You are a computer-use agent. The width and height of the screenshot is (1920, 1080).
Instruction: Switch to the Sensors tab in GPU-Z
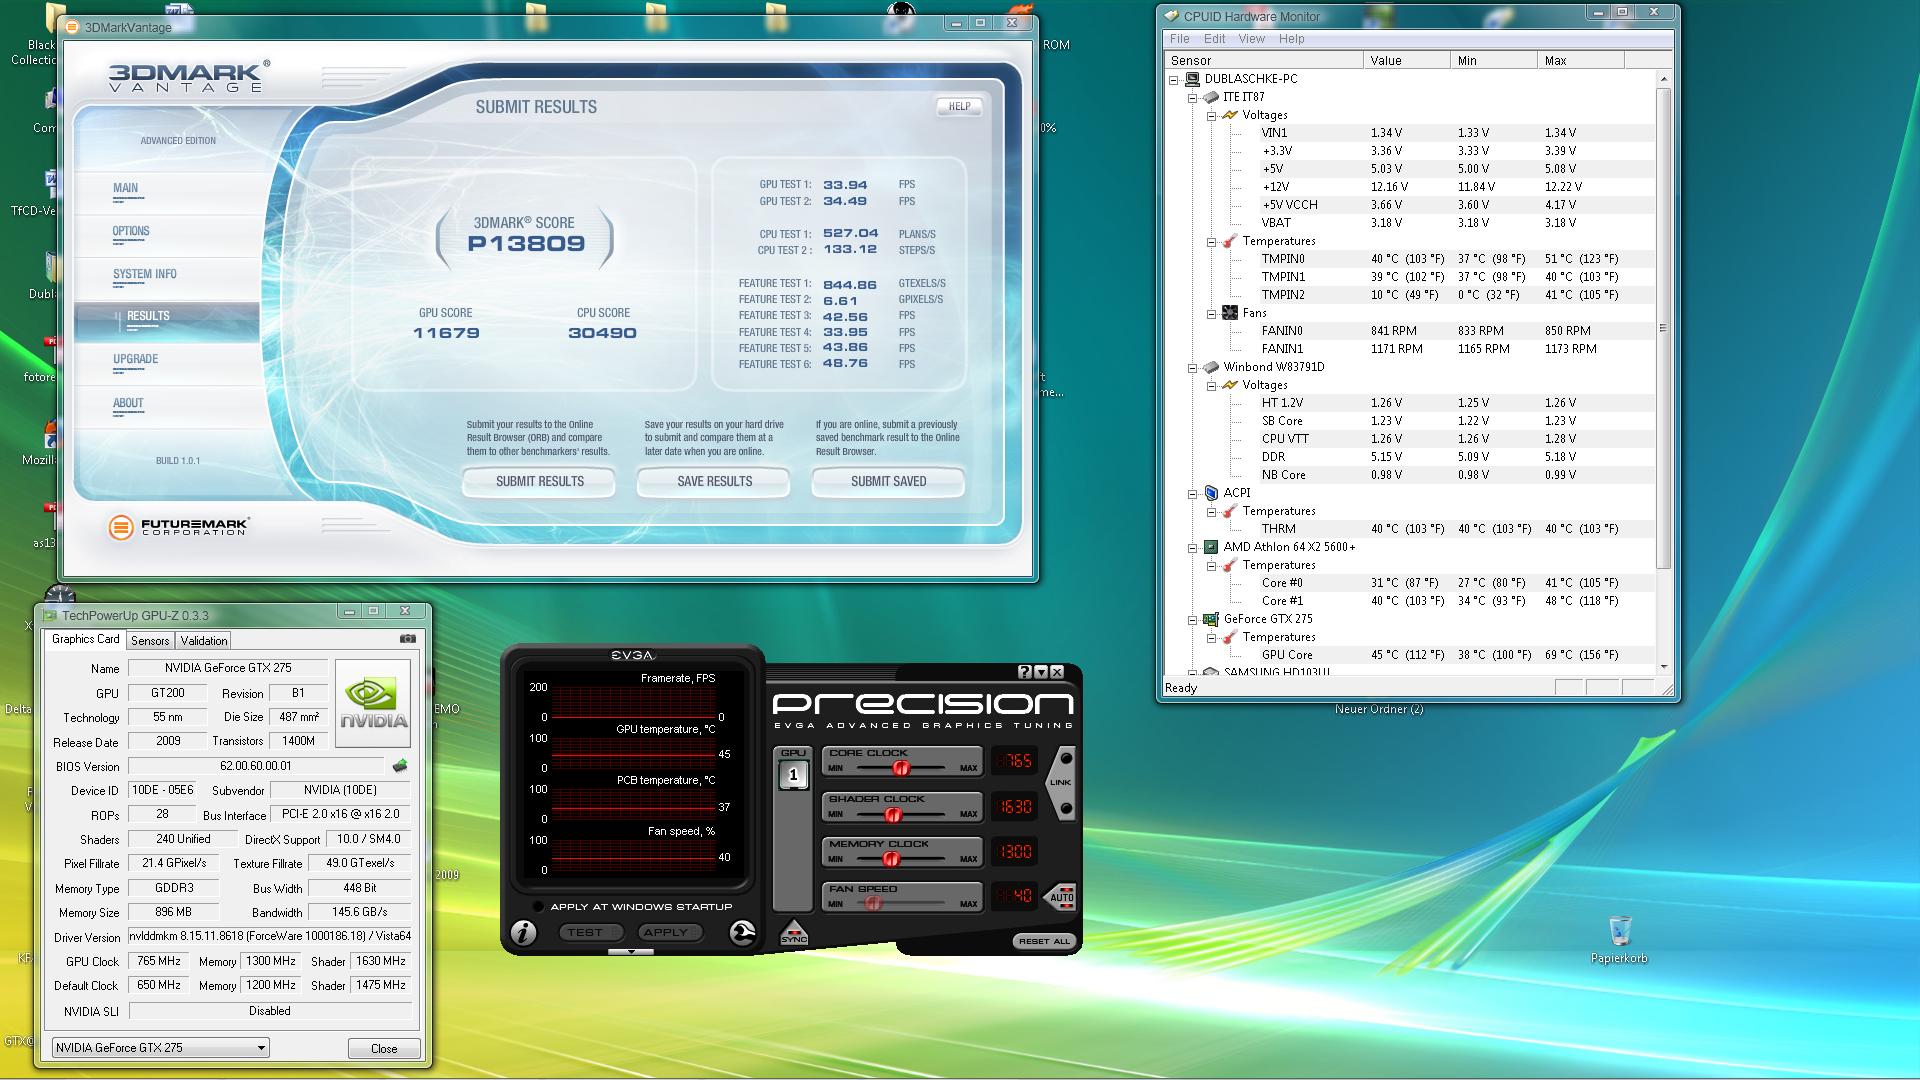pos(150,641)
